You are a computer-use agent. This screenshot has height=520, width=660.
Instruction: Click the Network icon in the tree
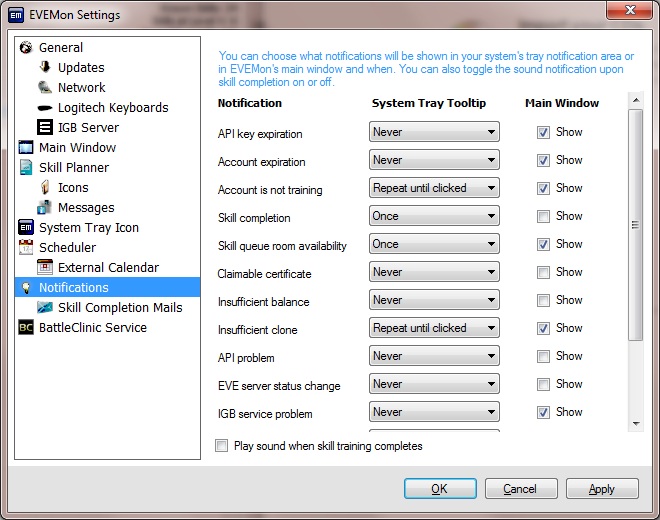[x=45, y=87]
